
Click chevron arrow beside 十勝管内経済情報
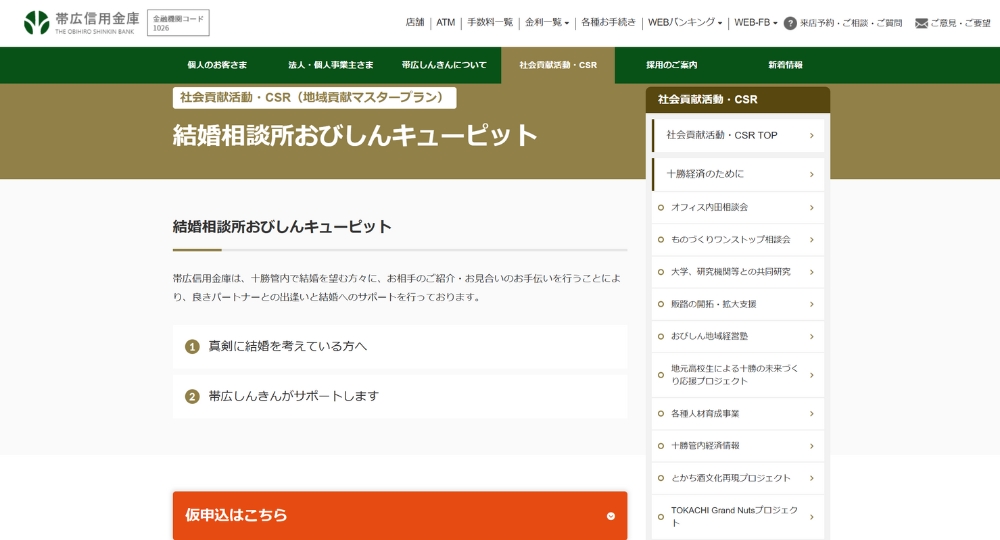(x=811, y=446)
